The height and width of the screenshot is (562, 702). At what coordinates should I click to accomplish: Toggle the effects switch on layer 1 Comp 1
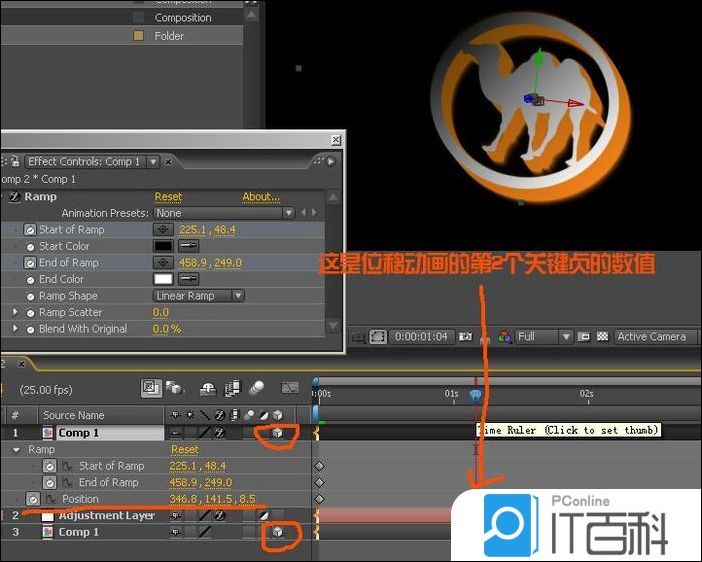[x=219, y=433]
